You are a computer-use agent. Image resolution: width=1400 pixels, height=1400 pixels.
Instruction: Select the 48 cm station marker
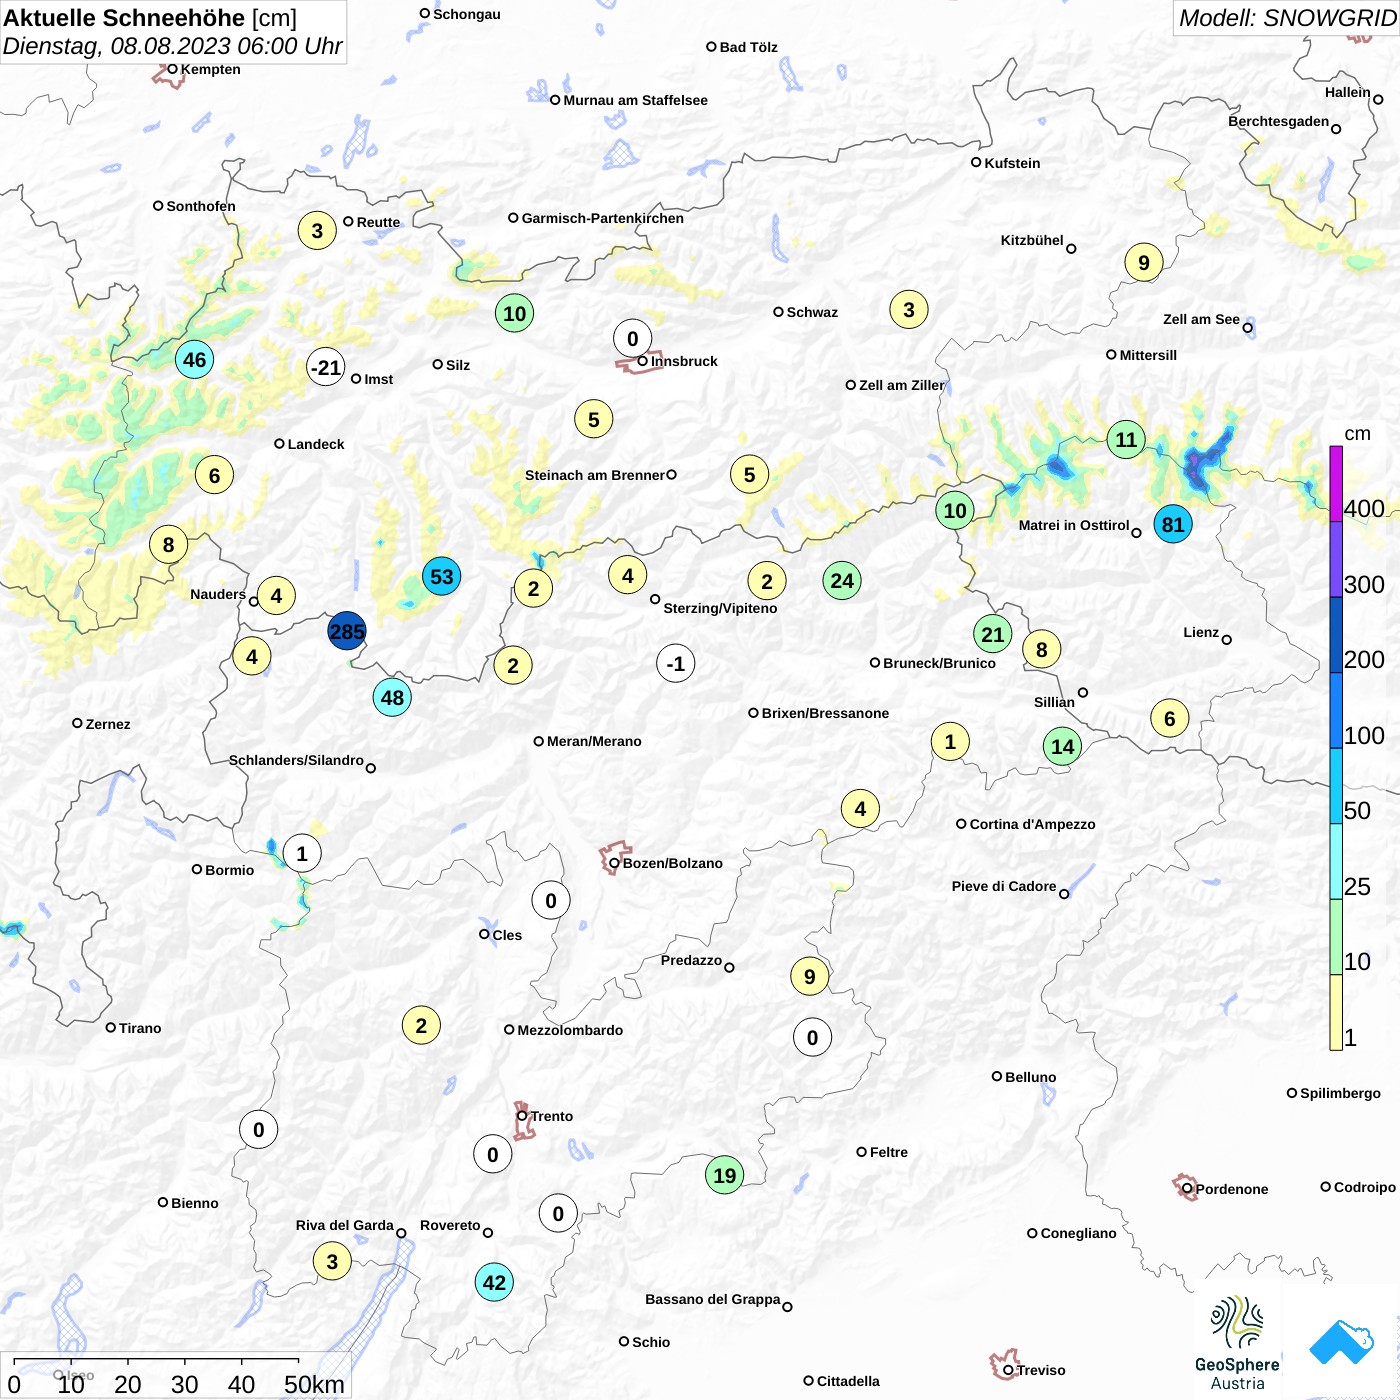(x=392, y=697)
